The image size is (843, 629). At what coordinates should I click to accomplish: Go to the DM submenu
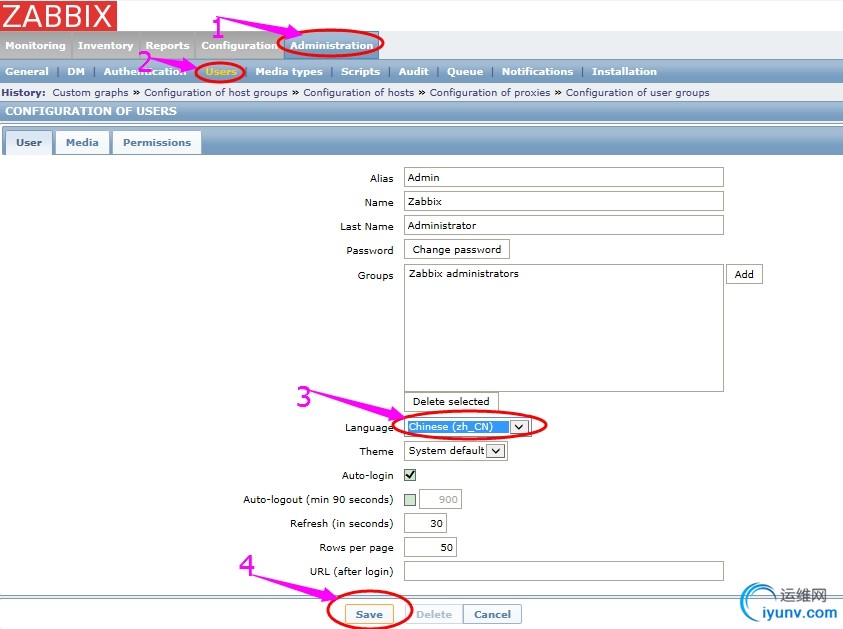[76, 72]
